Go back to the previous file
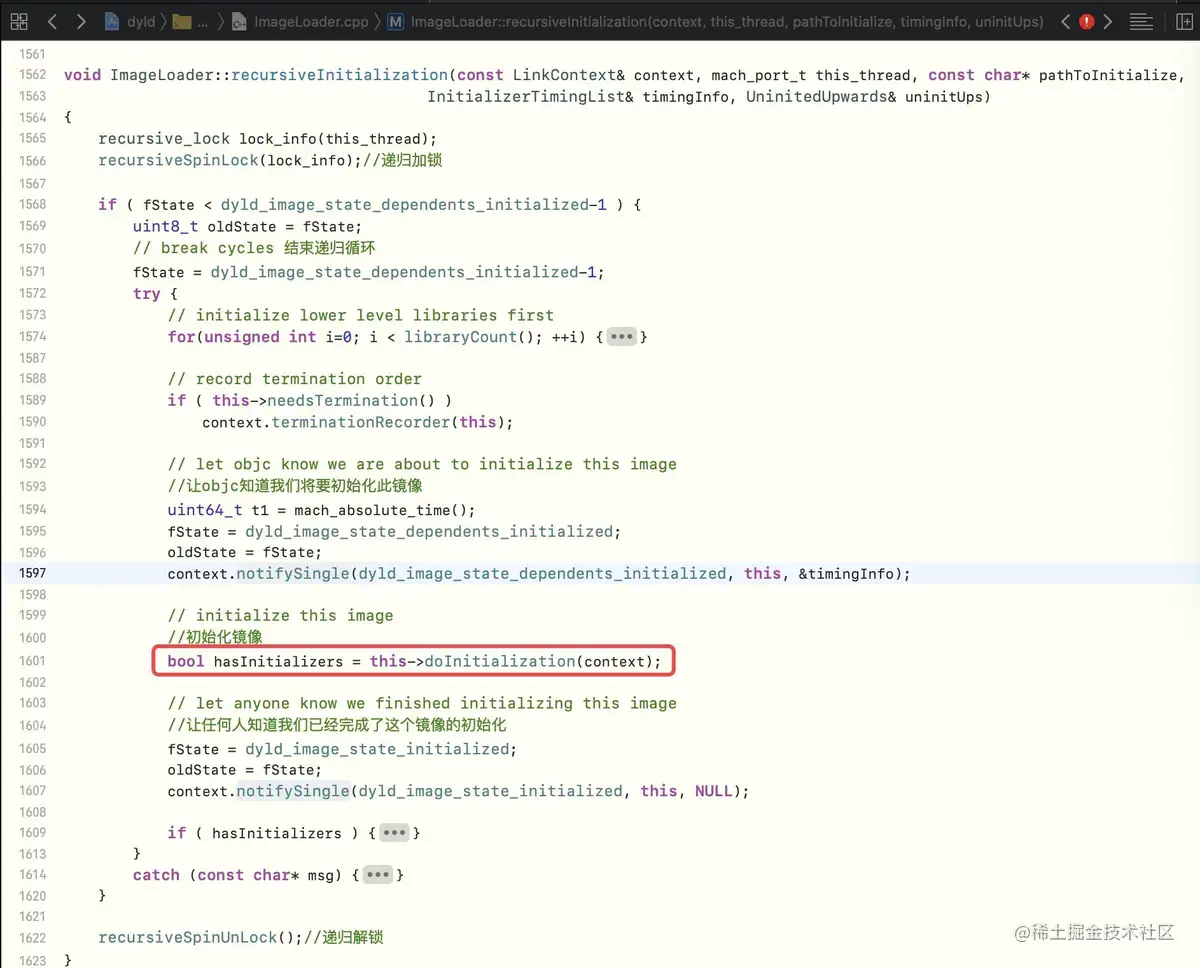Screen dimensions: 1200x968 click(52, 21)
